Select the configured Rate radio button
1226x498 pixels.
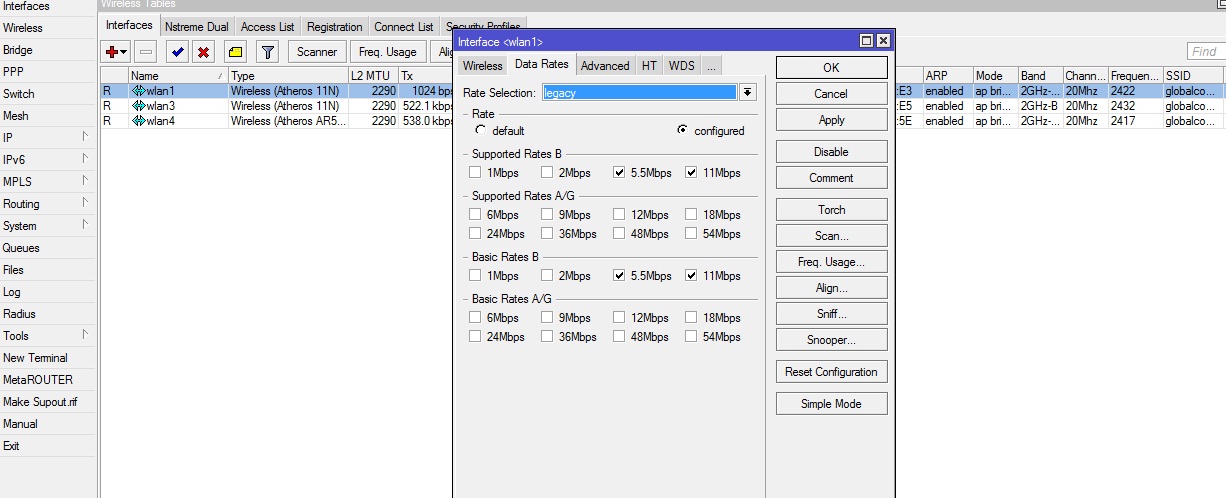pyautogui.click(x=683, y=130)
